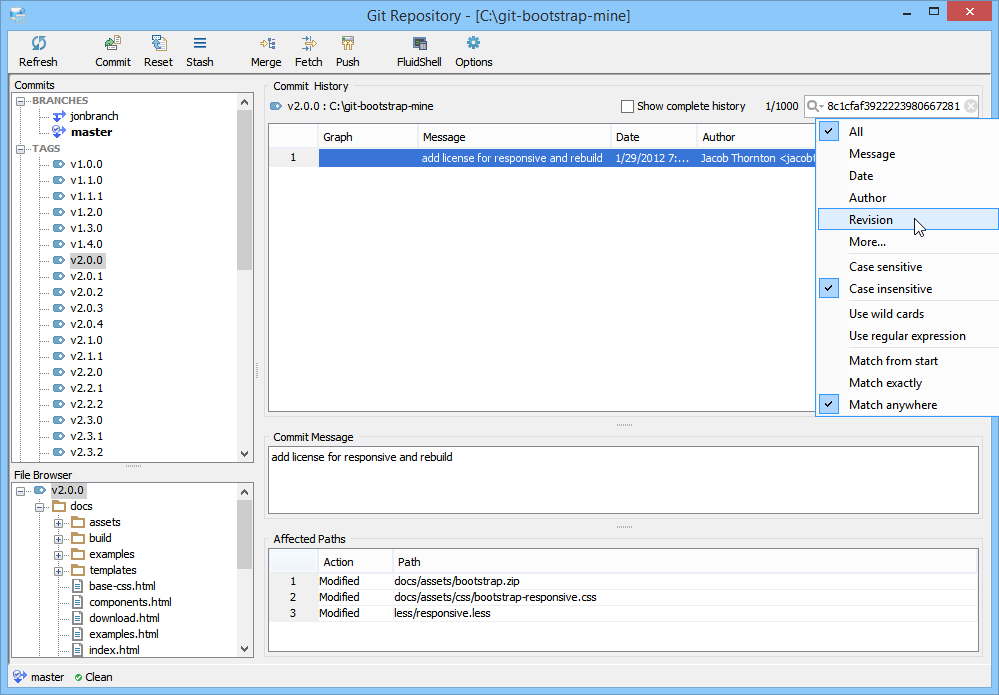
Task: Click the v2.3.2 tag icon
Action: 59,452
